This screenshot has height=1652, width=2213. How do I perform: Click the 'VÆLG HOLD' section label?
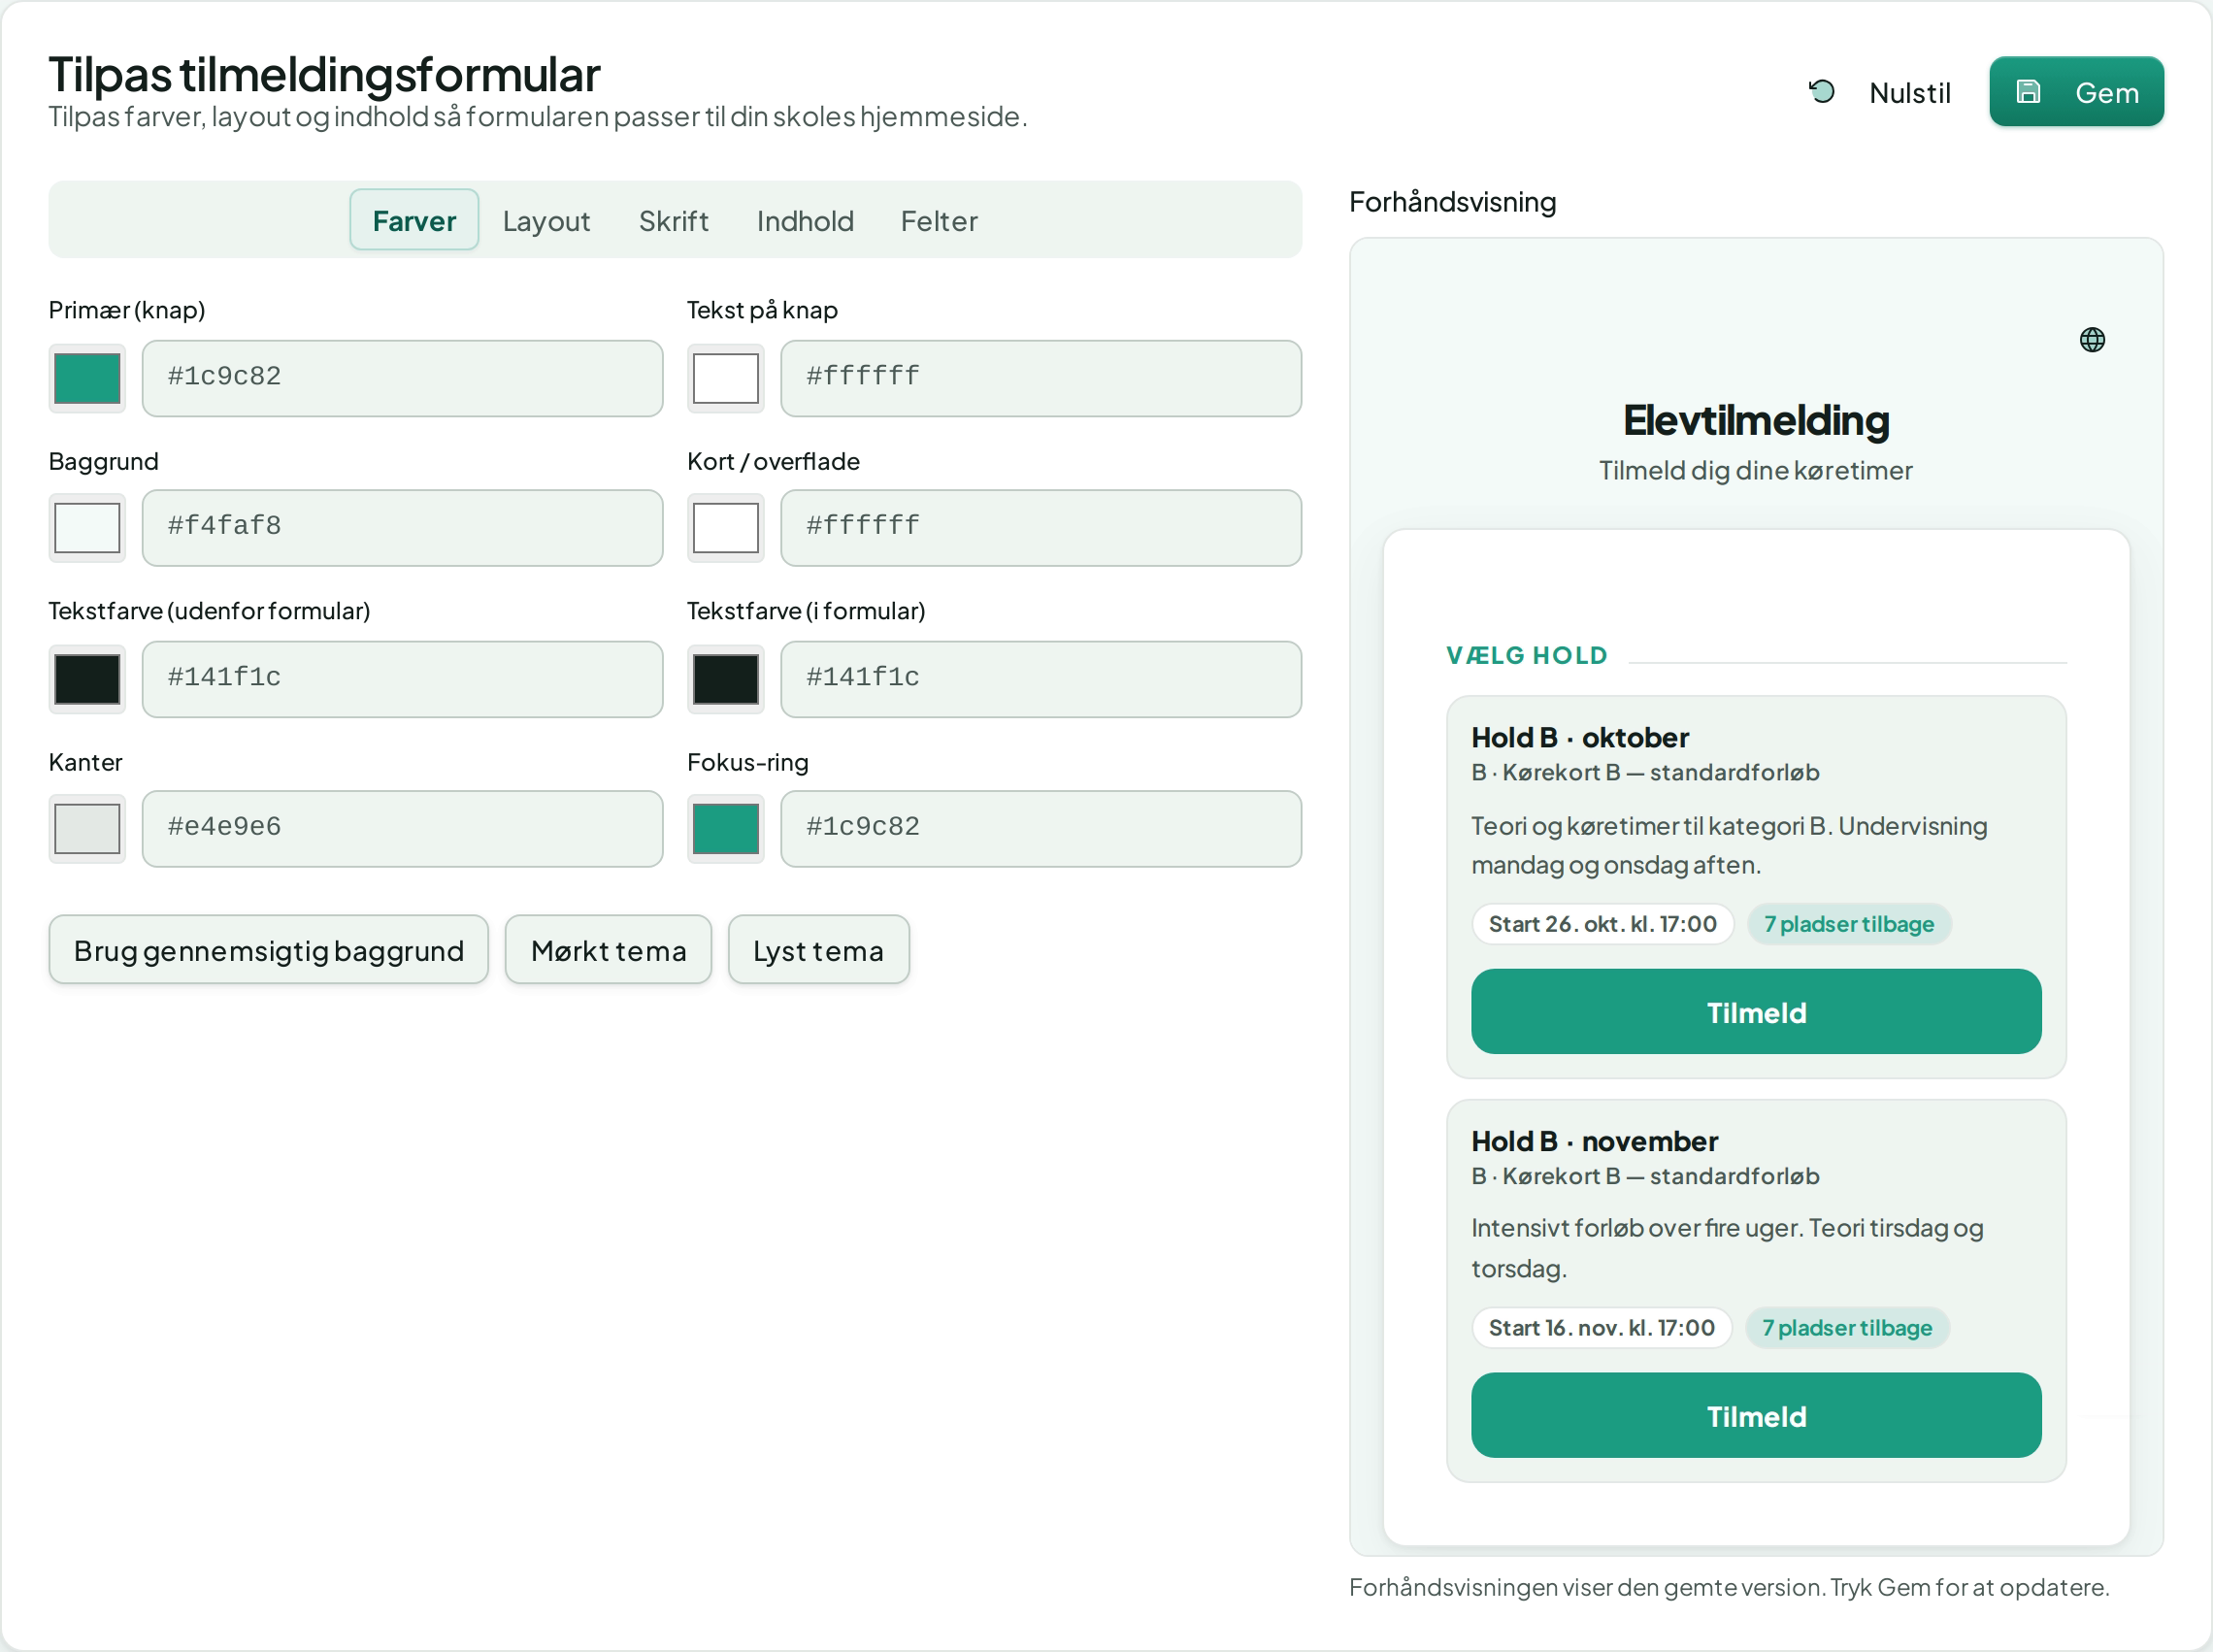pos(1527,656)
